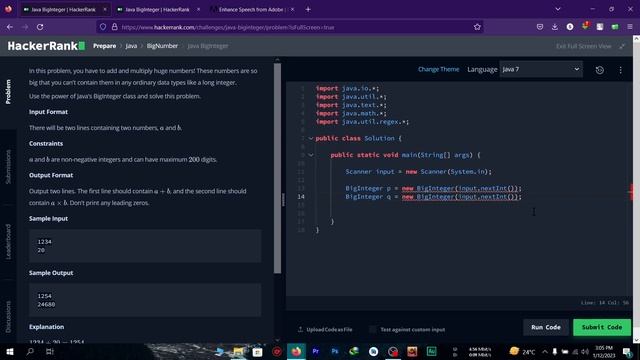
Task: Click the panel divider handle between problem and editor
Action: coord(283,200)
